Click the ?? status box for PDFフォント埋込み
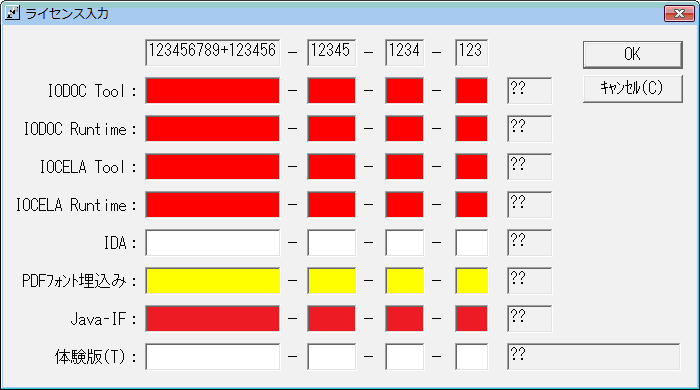Viewport: 700px width, 390px height. [529, 281]
